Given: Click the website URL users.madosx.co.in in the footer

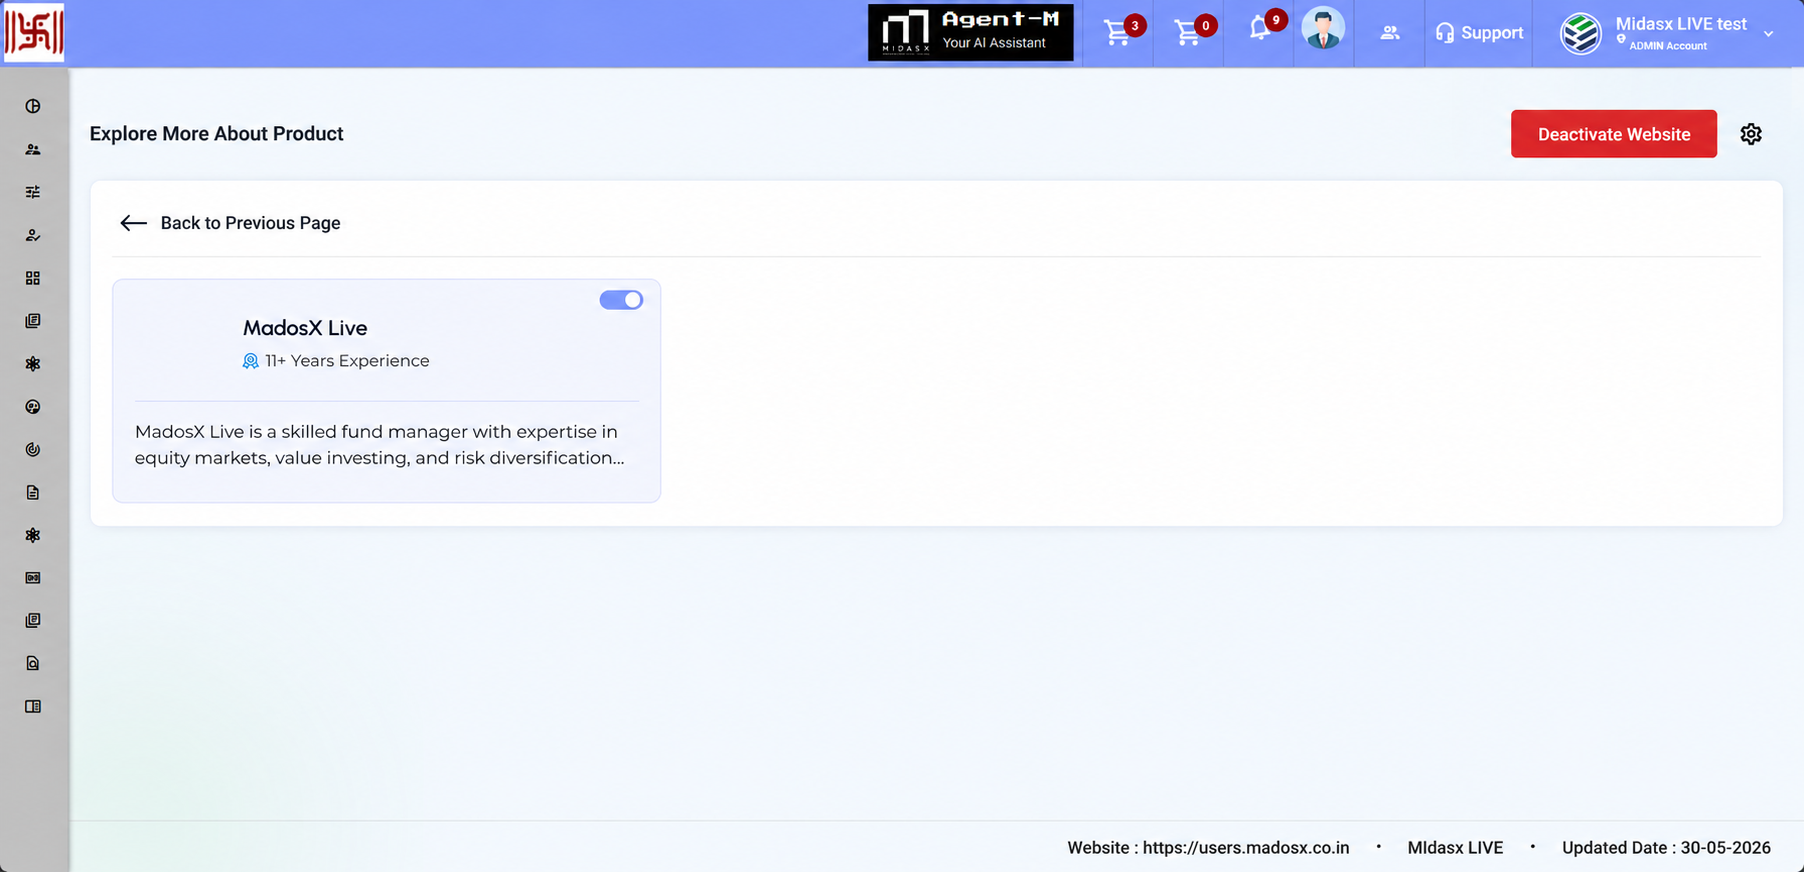Looking at the screenshot, I should (x=1246, y=848).
